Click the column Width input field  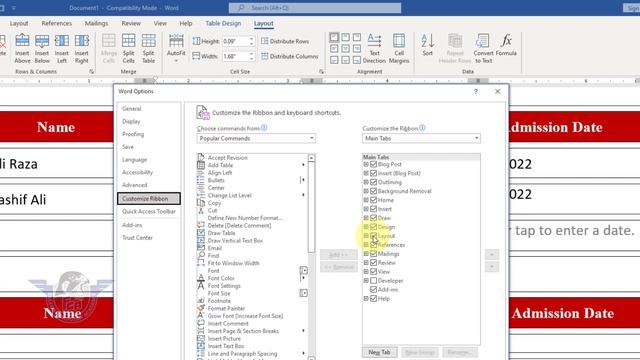pos(235,56)
